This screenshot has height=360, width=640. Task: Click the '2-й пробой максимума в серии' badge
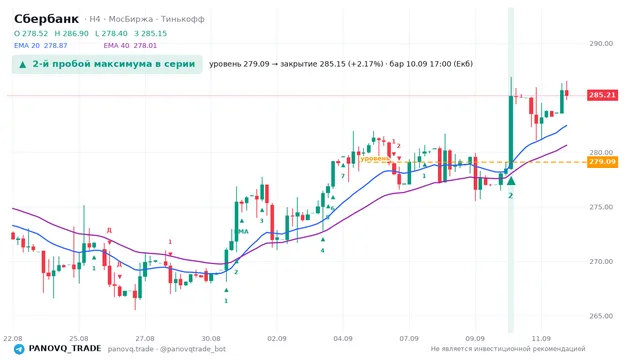click(x=107, y=64)
